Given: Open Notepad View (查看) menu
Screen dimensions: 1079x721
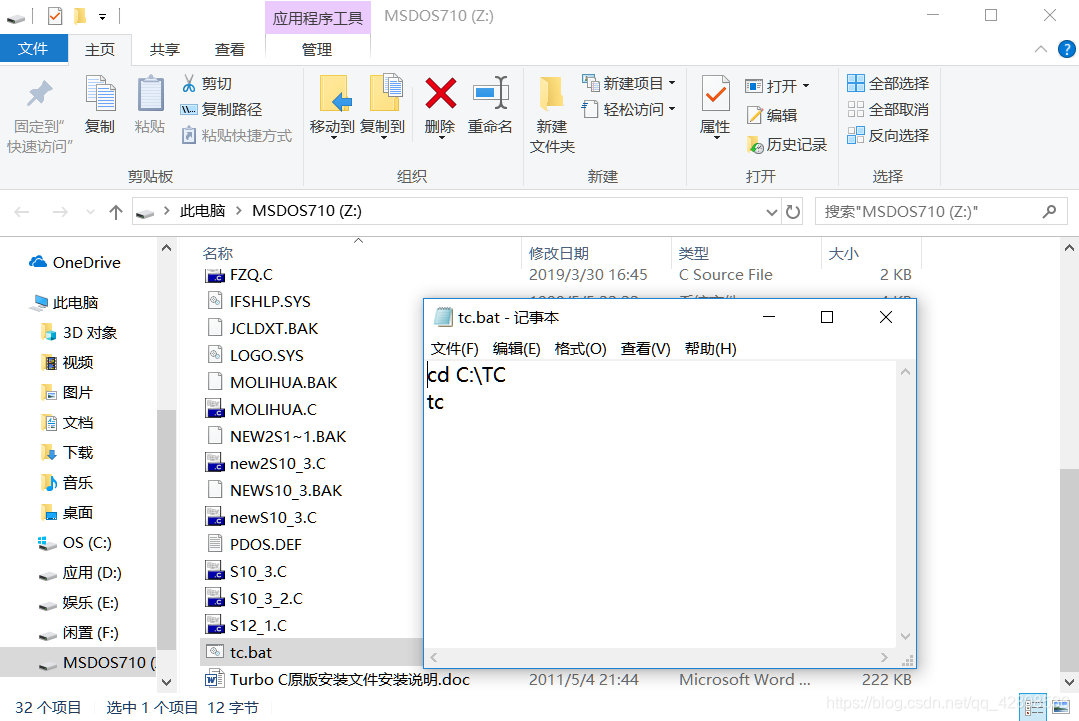Looking at the screenshot, I should coord(645,349).
